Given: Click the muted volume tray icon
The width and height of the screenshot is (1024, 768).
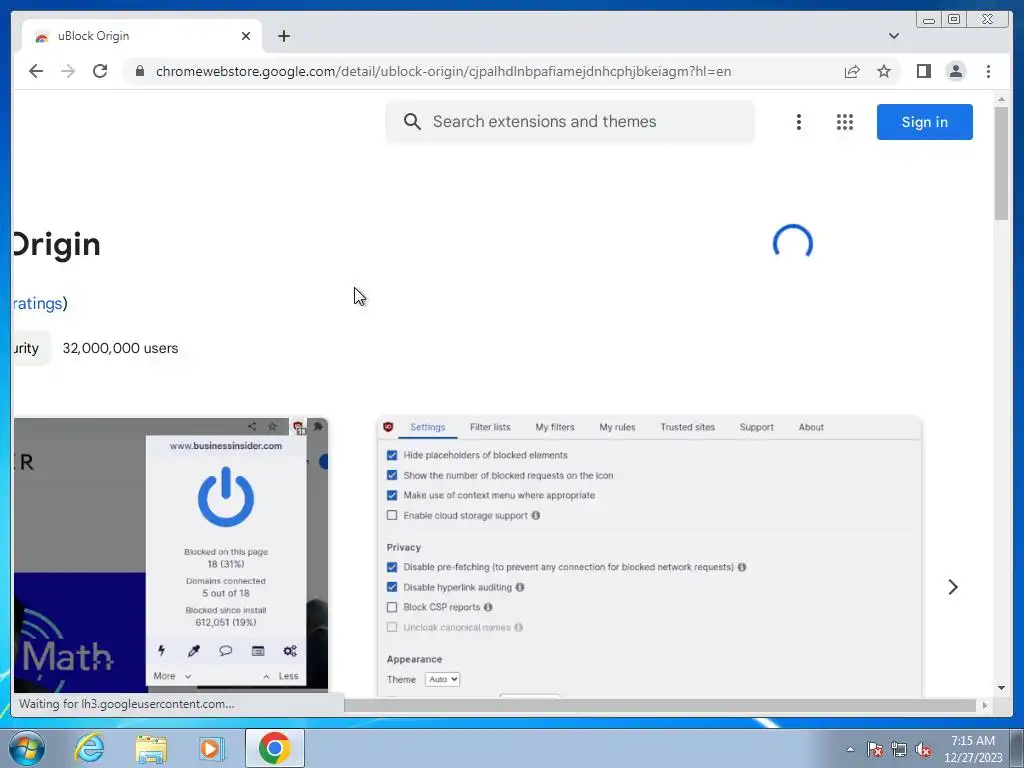Looking at the screenshot, I should point(923,749).
